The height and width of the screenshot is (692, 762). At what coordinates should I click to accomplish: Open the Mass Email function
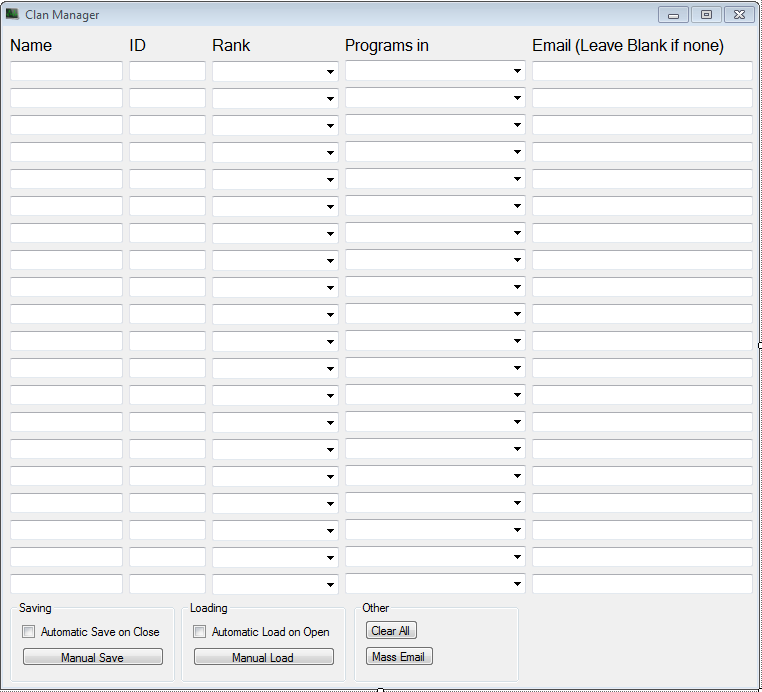click(x=398, y=657)
